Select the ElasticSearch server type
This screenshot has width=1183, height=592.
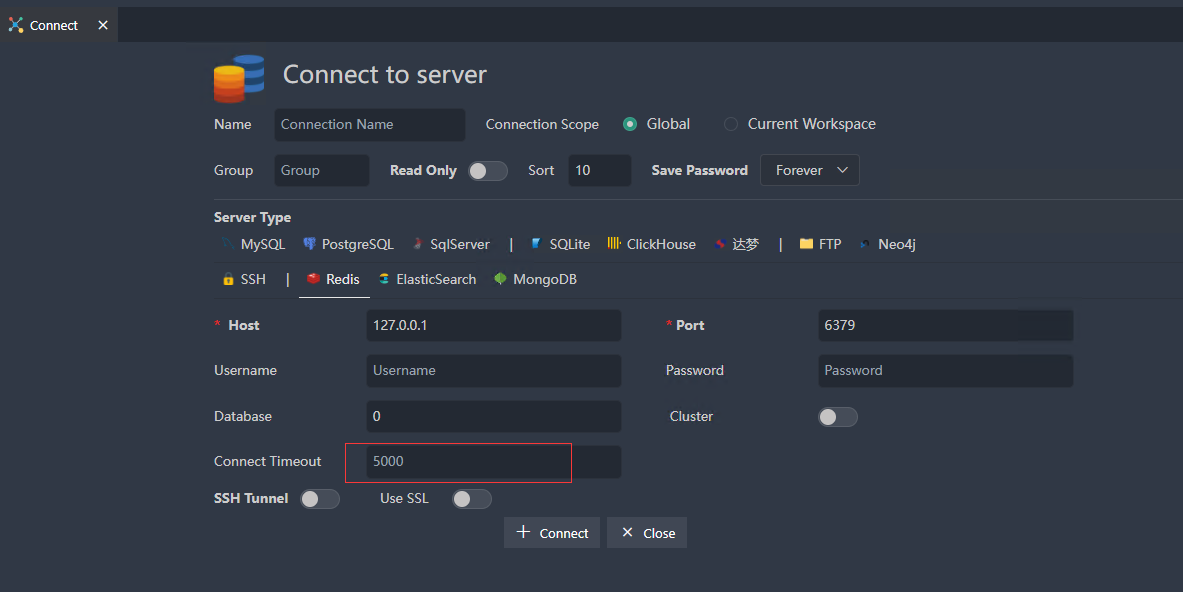click(x=427, y=279)
